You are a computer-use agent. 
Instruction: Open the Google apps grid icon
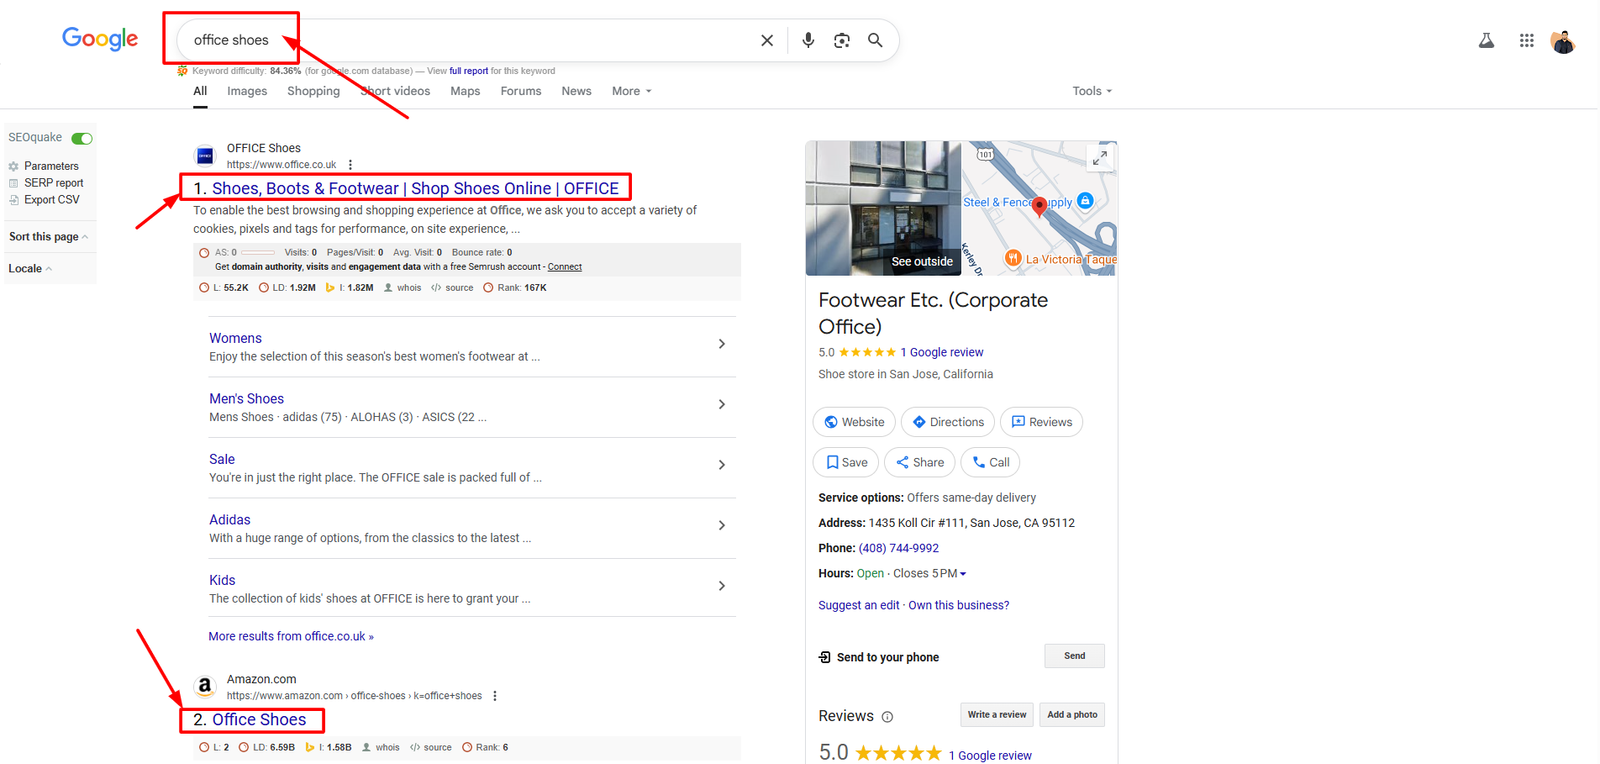1526,40
